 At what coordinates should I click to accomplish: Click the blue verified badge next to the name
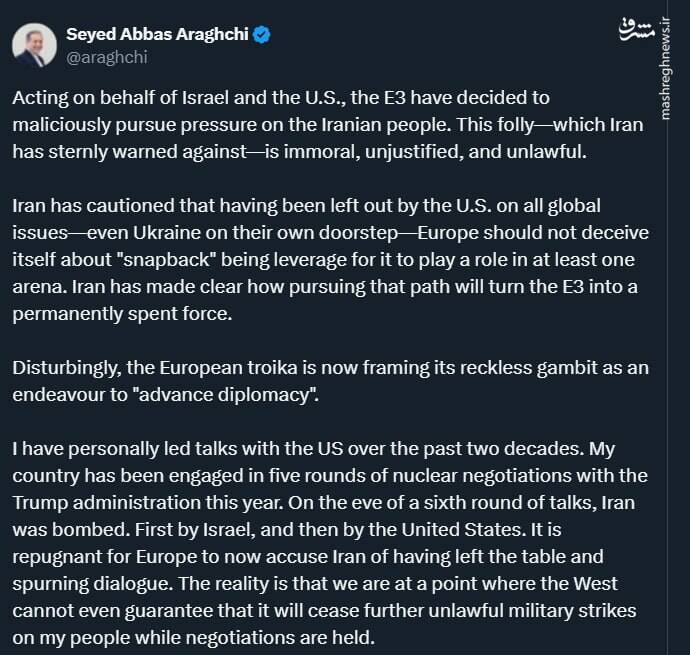coord(262,35)
